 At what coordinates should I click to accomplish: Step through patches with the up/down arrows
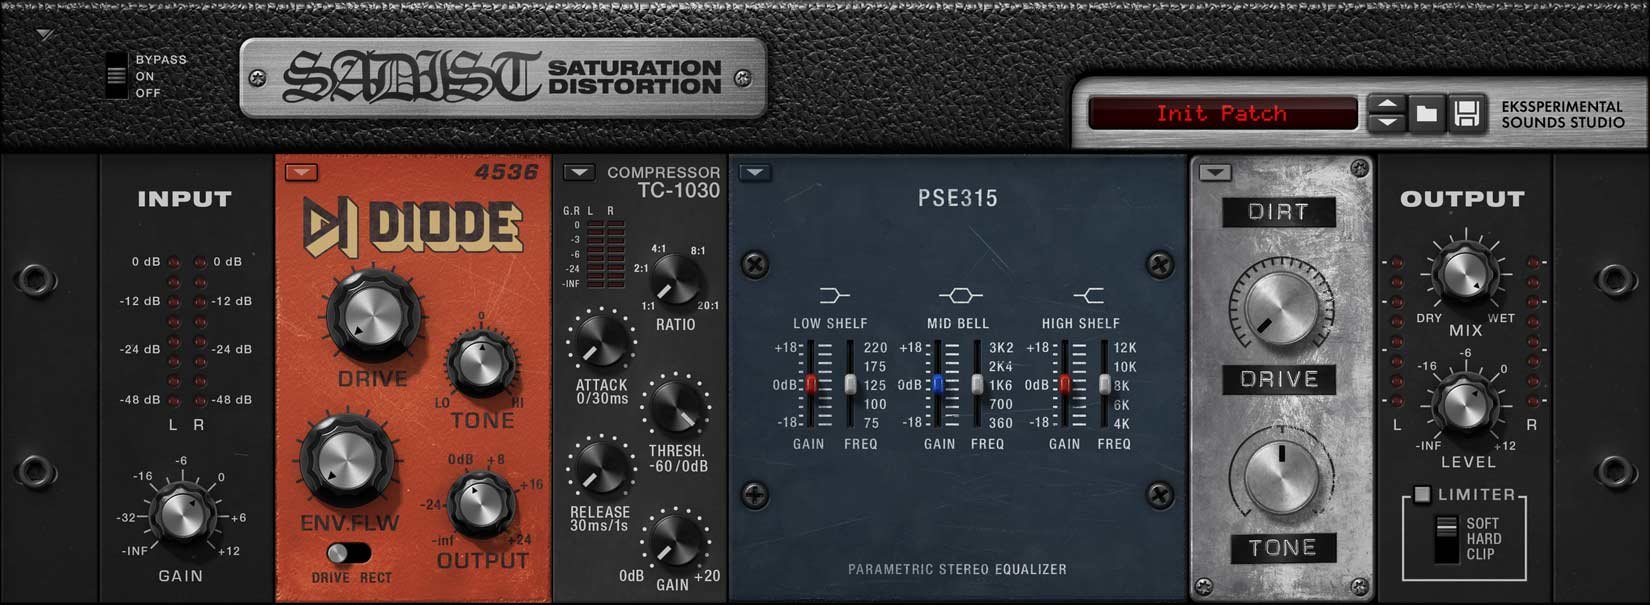tap(1386, 113)
